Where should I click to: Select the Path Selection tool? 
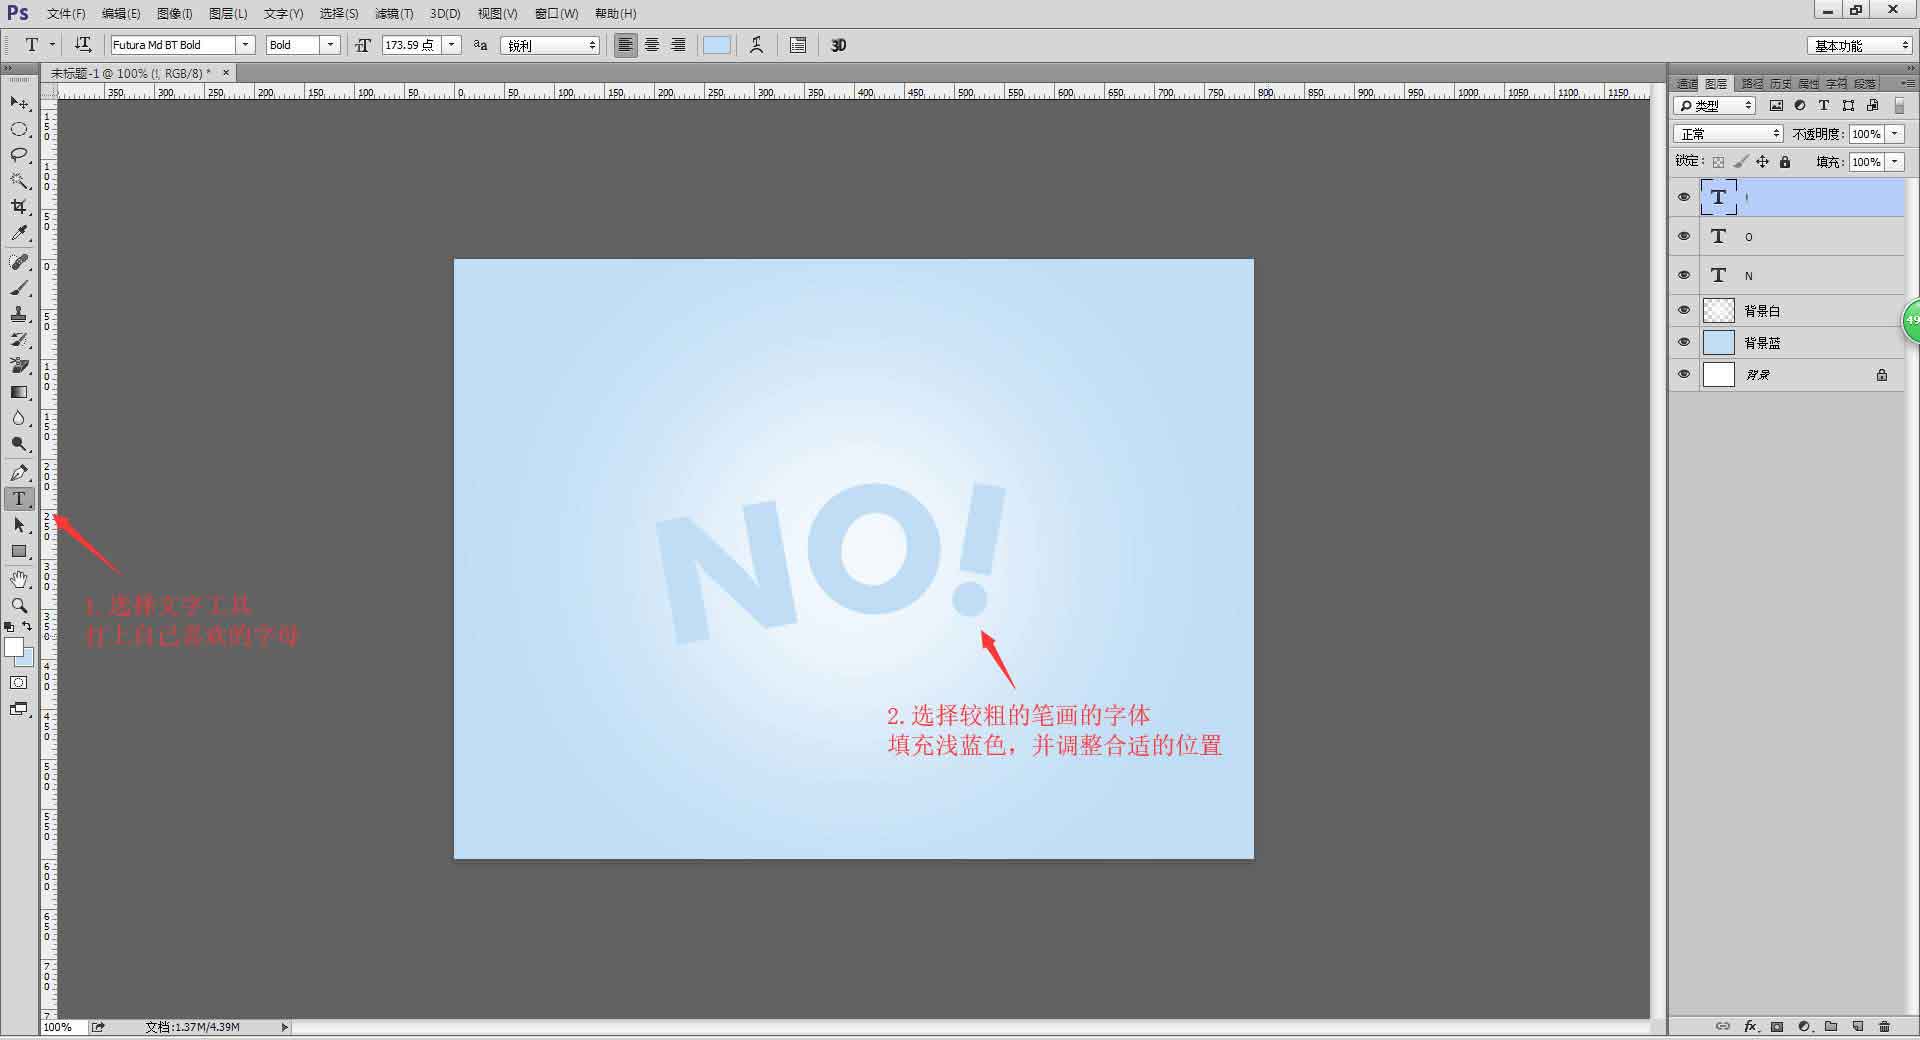[19, 525]
